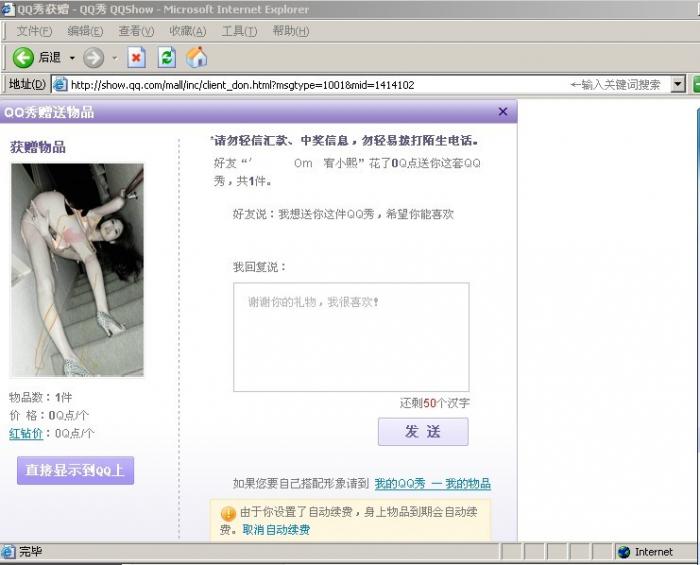
Task: Click the orange warning icon in notice
Action: tap(228, 513)
